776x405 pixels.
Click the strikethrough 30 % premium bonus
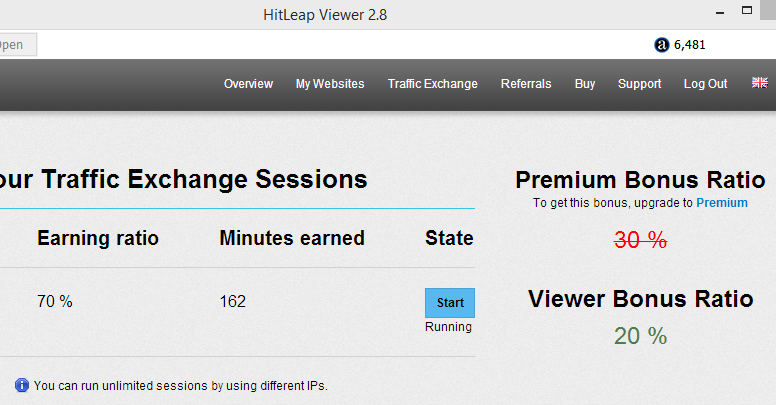click(x=640, y=240)
